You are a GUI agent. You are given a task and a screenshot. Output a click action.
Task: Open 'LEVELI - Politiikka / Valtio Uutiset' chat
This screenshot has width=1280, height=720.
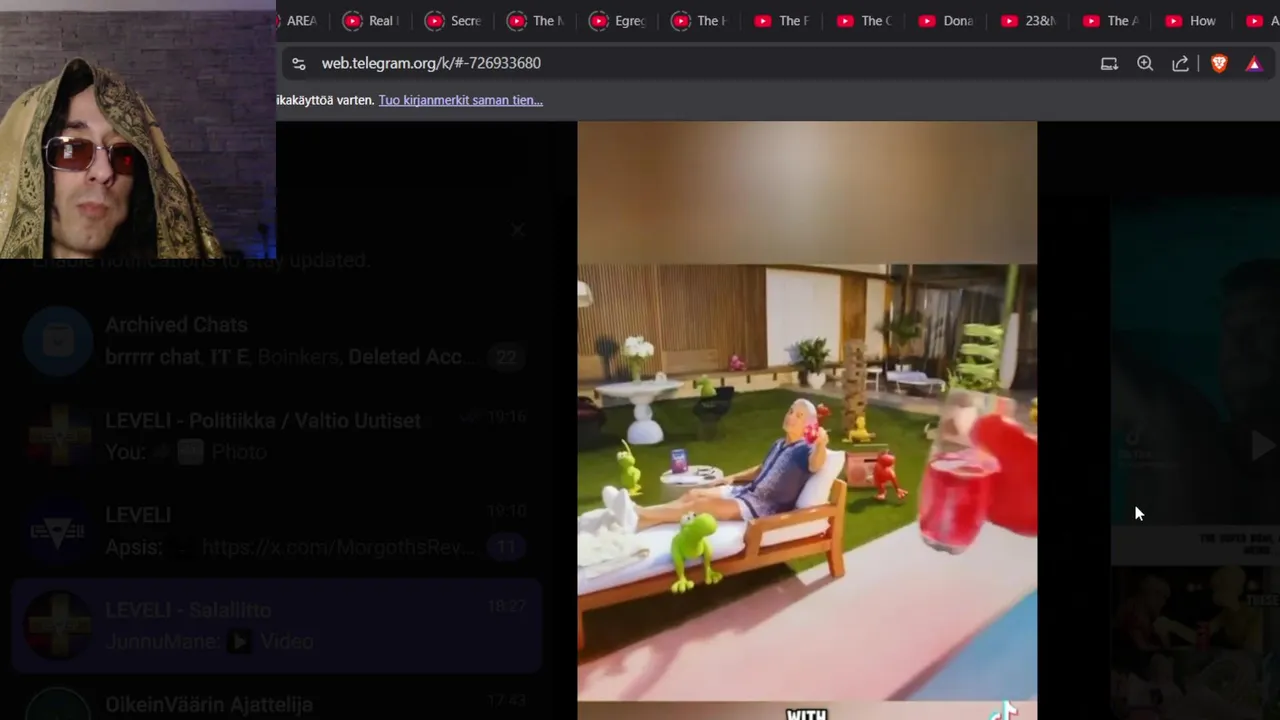[x=277, y=436]
